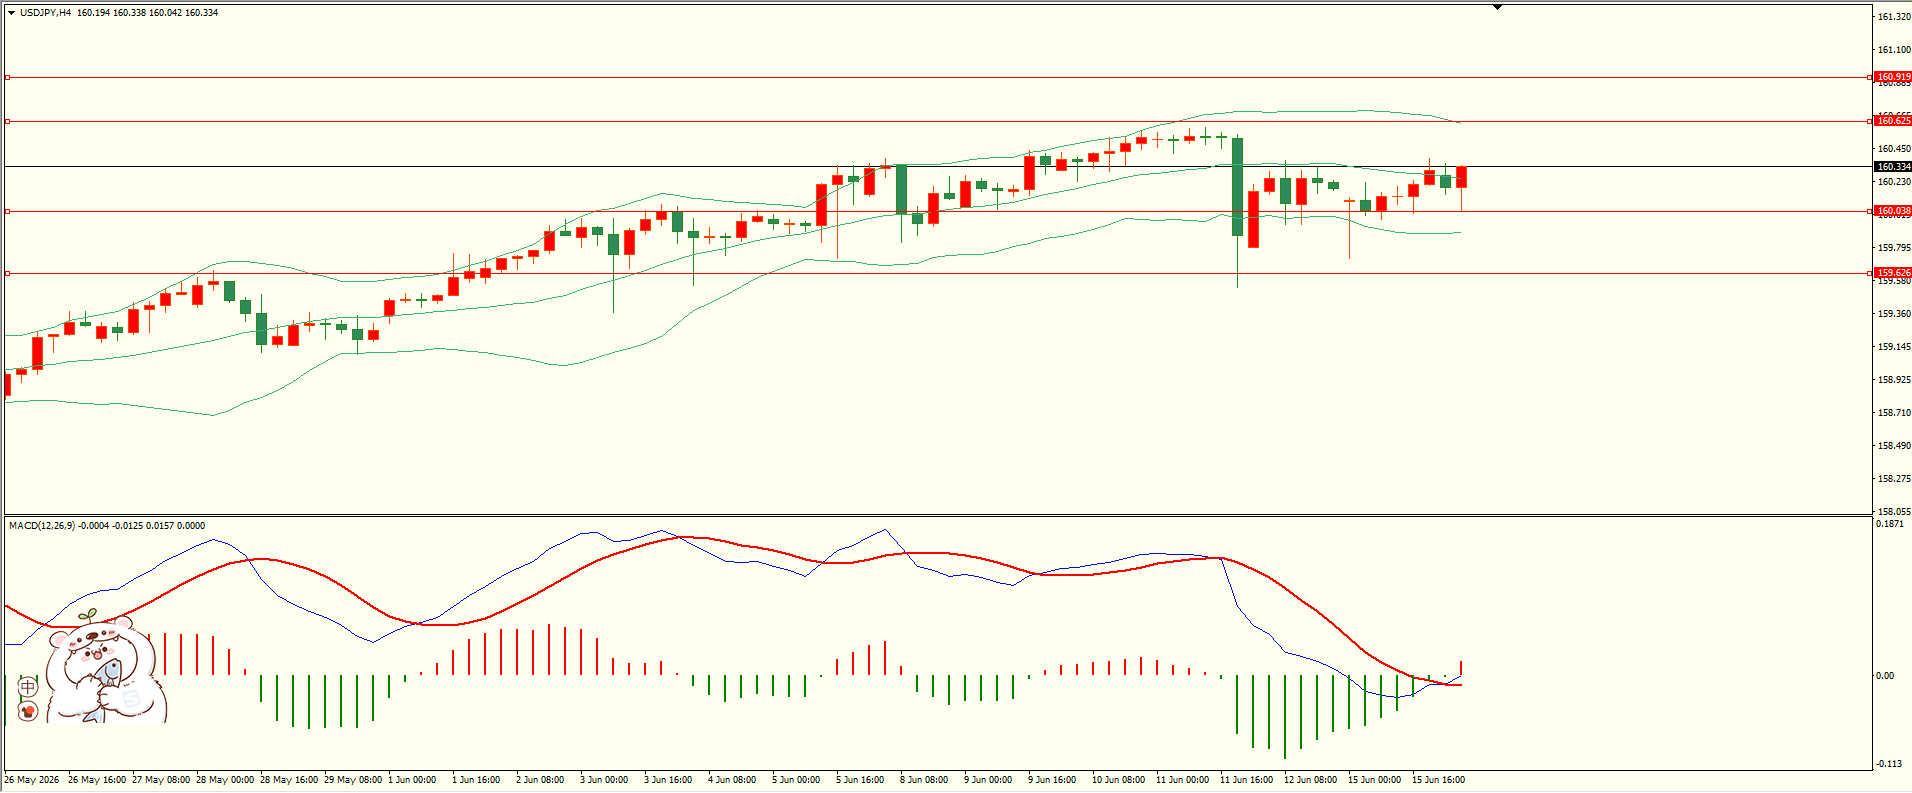Click the USDJPY,H4 chart title text
The width and height of the screenshot is (1912, 793).
coord(45,13)
